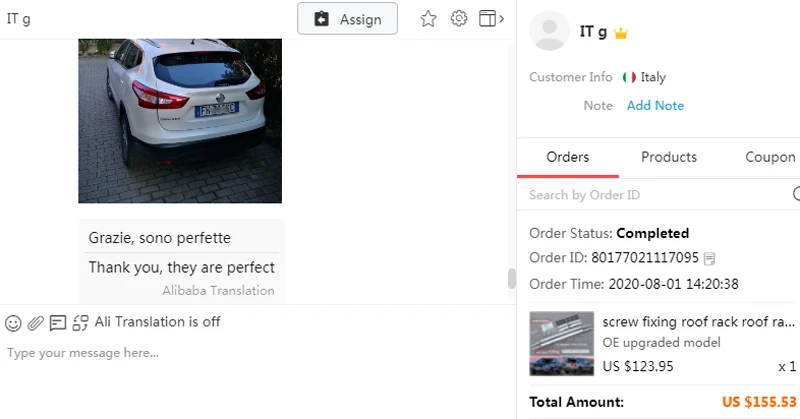Screen dimensions: 800x419
Task: Open the emoji picker
Action: pyautogui.click(x=13, y=323)
